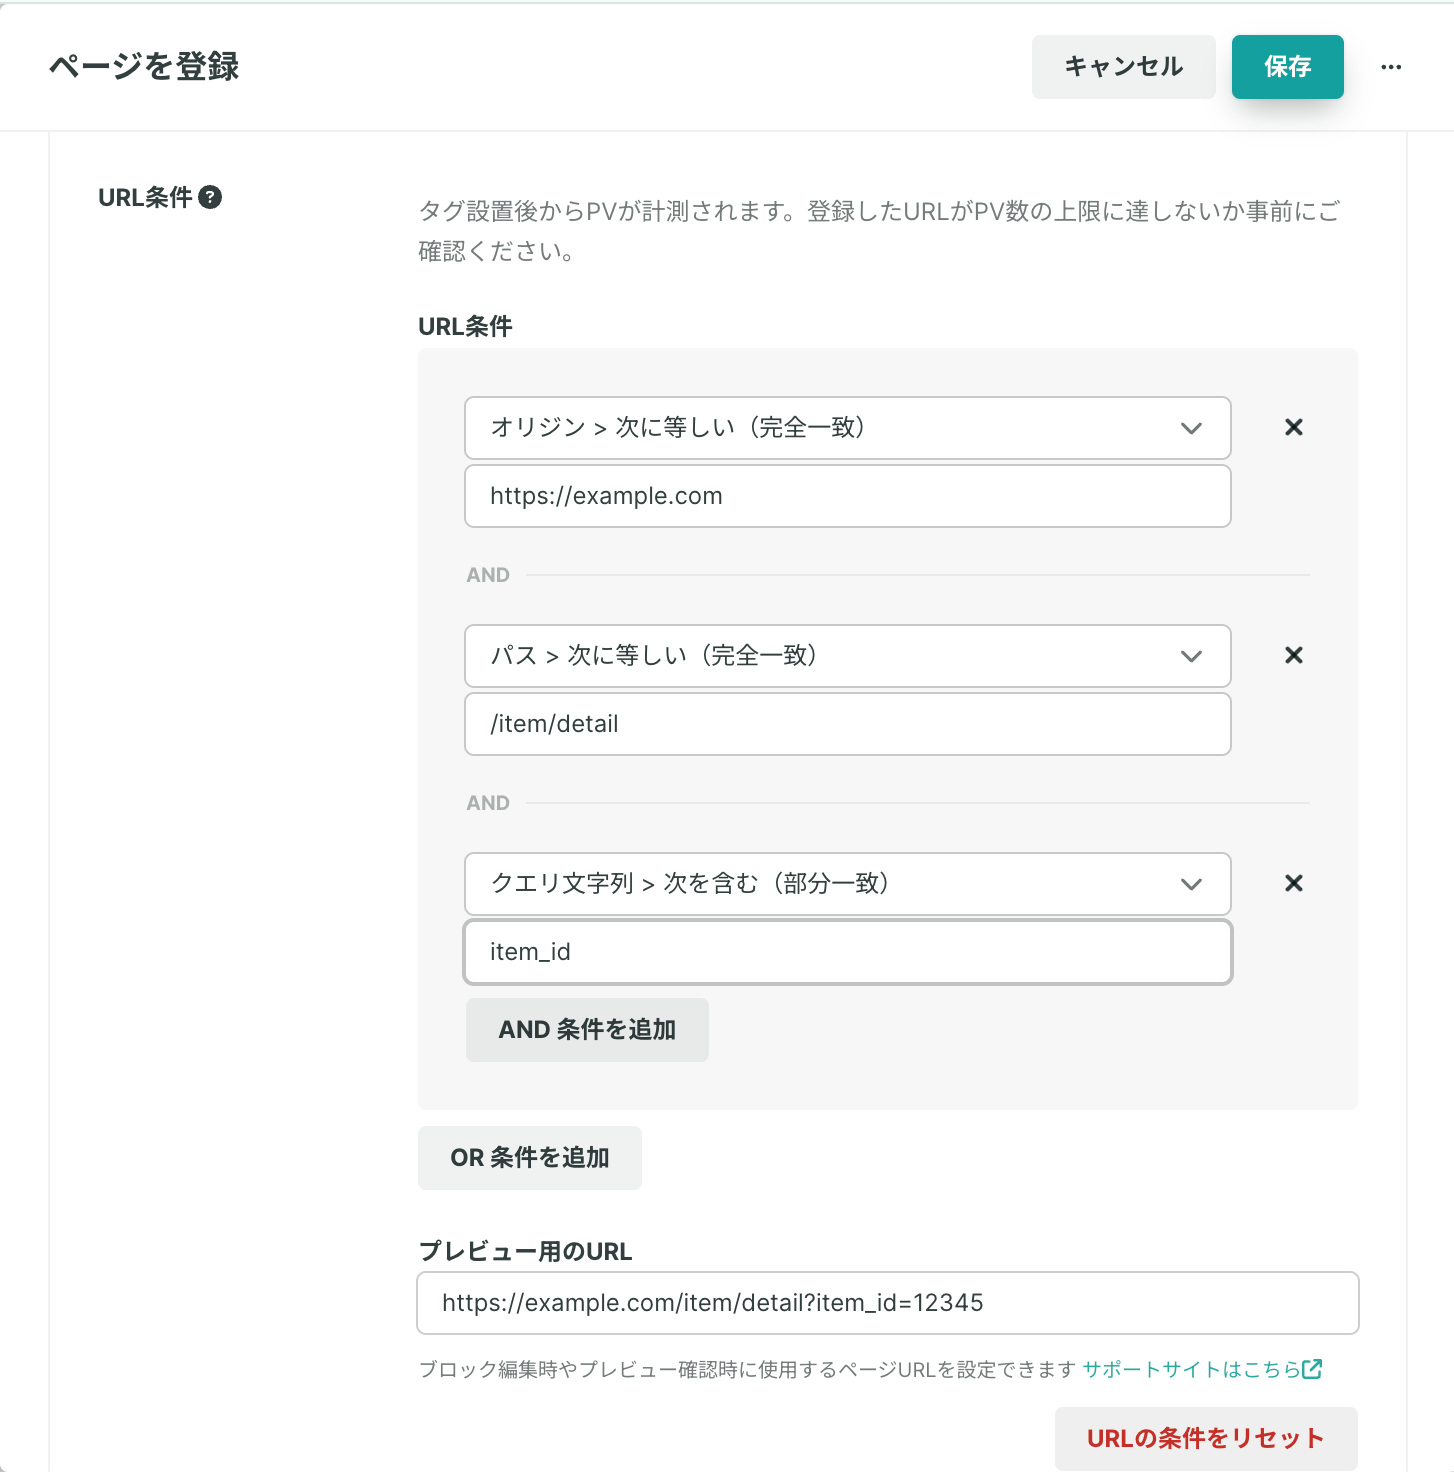
Task: Add another AND 条件を追加
Action: [x=587, y=1030]
